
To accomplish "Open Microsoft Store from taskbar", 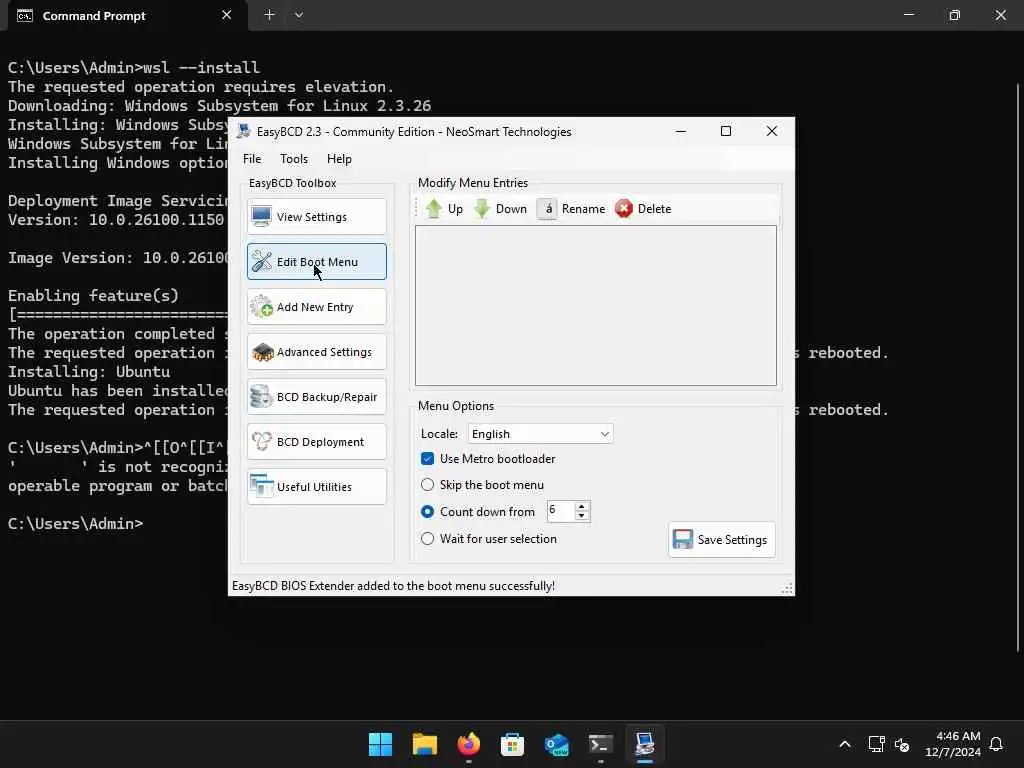I will point(513,744).
